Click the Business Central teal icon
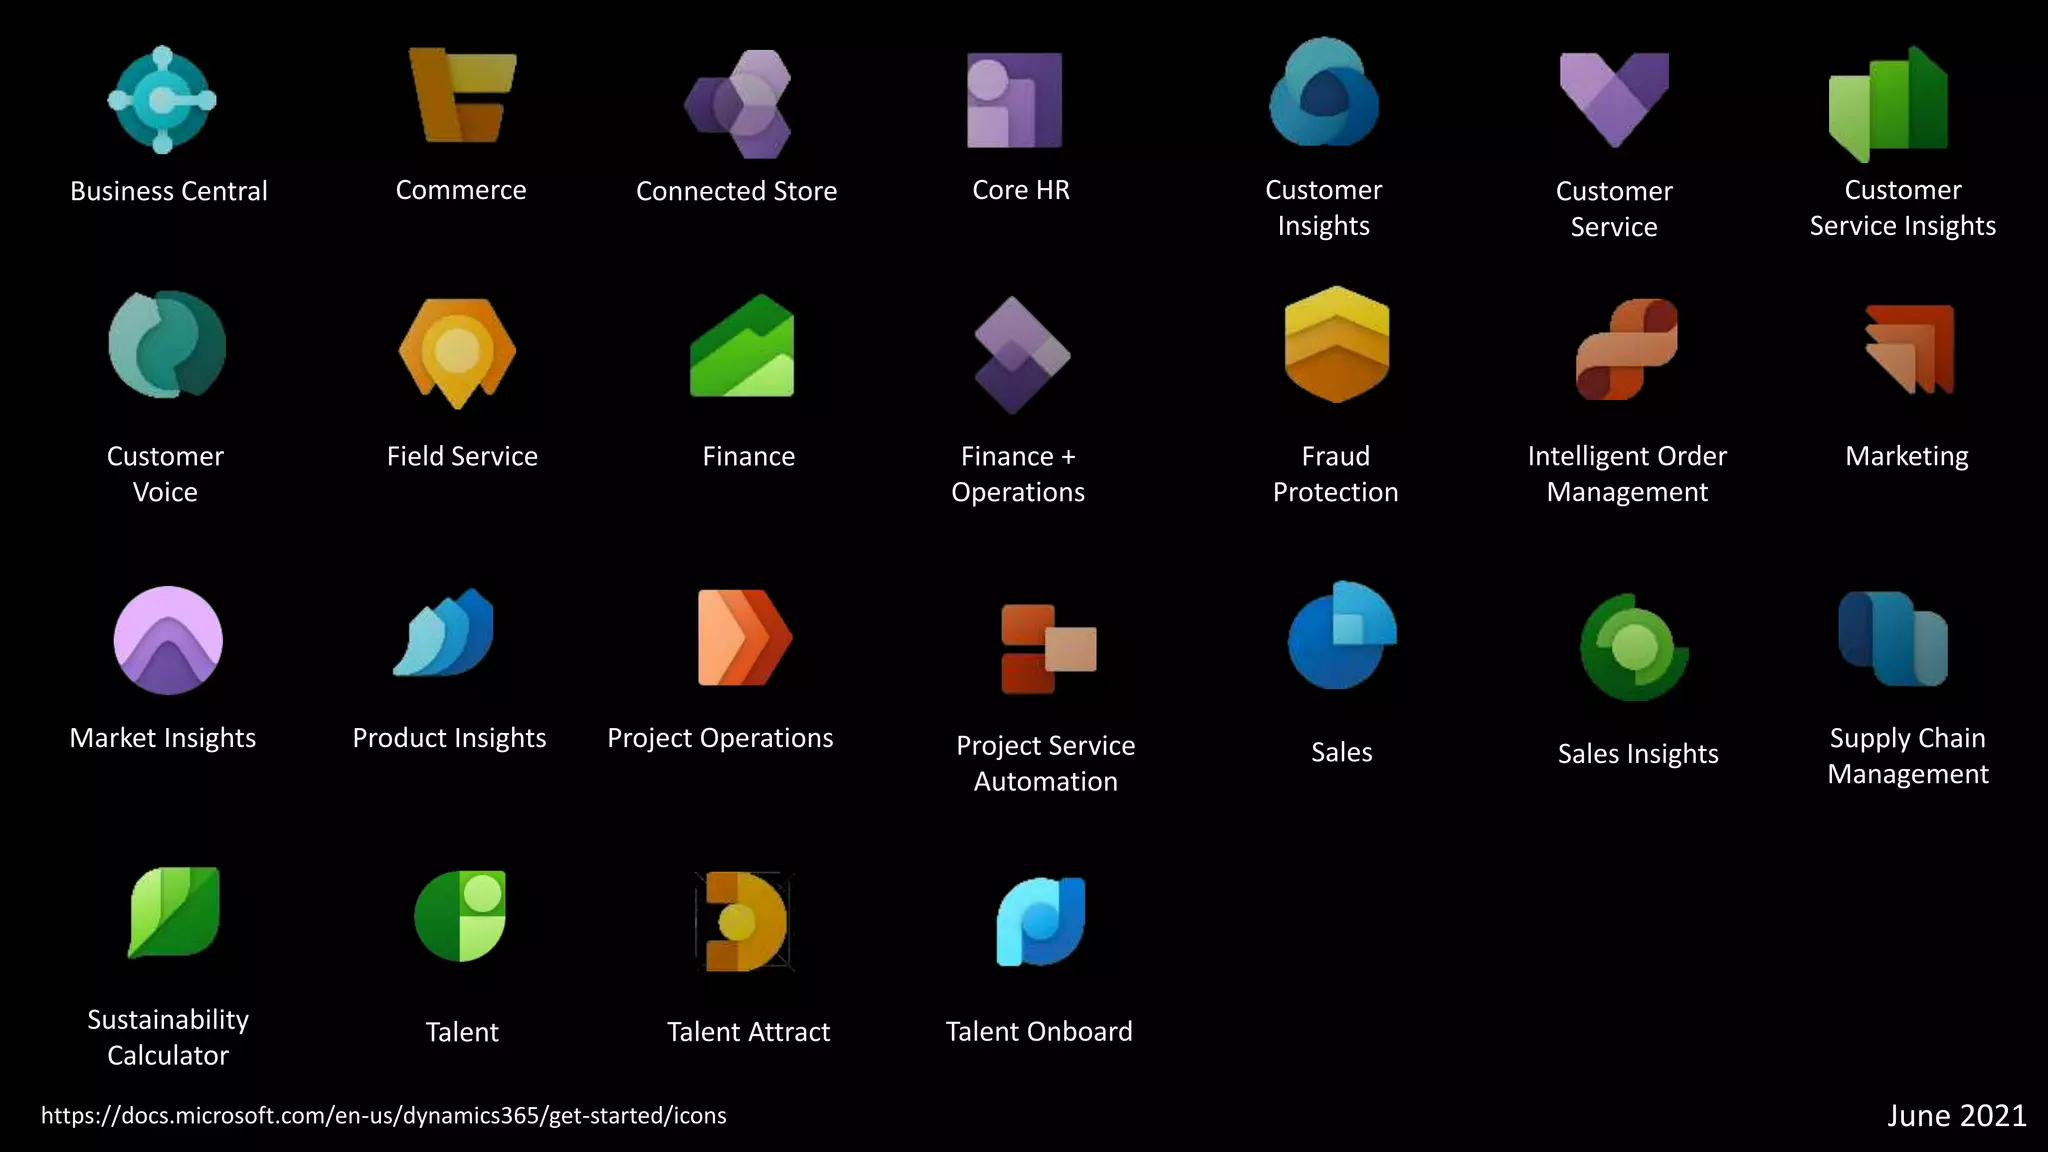Screen dimensions: 2048x1152 click(162, 100)
